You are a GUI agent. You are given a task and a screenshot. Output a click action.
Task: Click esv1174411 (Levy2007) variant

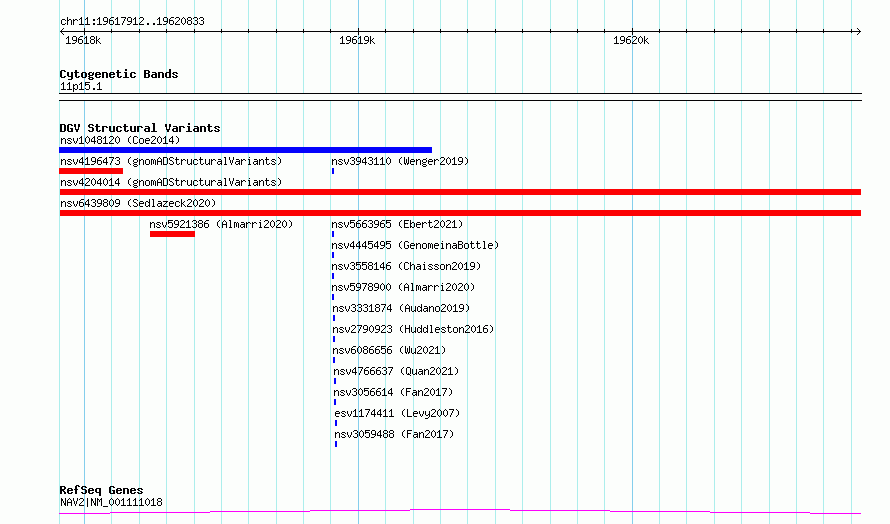397,413
